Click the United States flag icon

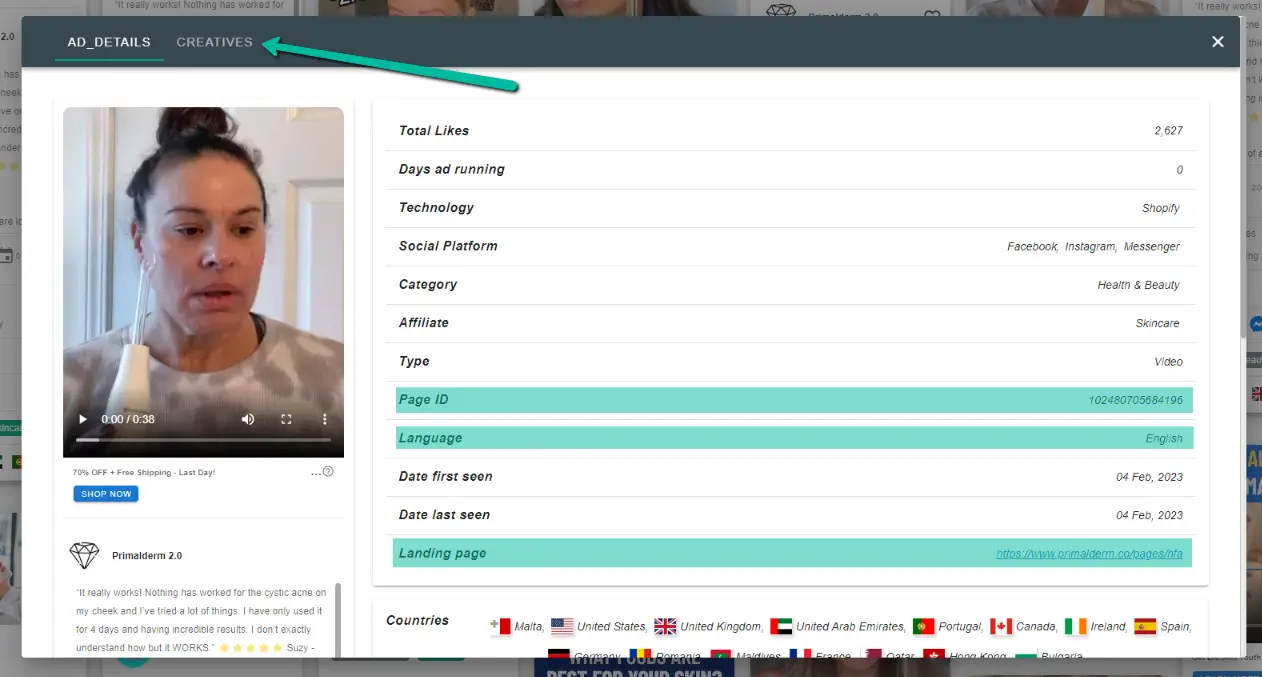(x=562, y=627)
